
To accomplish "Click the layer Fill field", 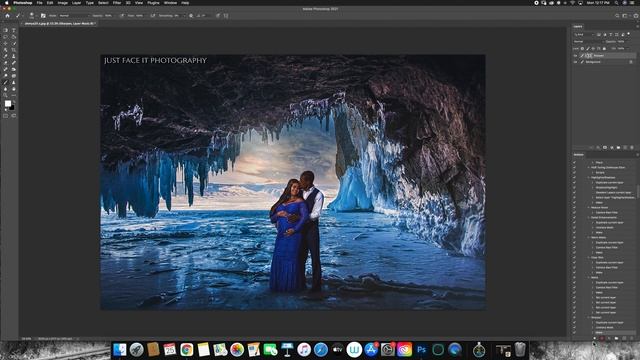I will click(621, 49).
